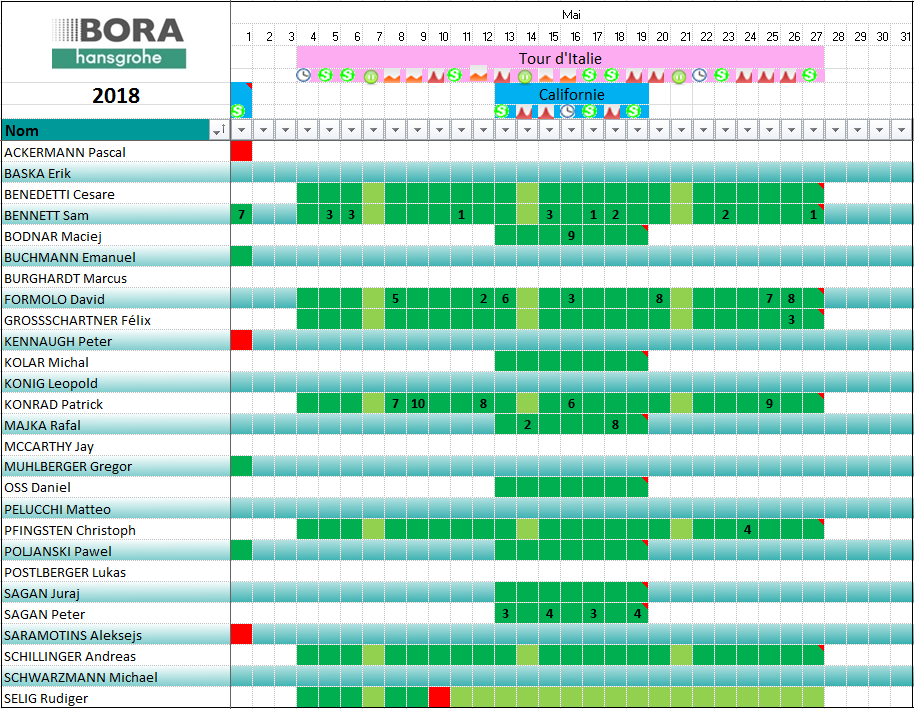Image resolution: width=914 pixels, height=709 pixels.
Task: Select BODNAR Maciej's day 16 result 9
Action: pyautogui.click(x=571, y=236)
